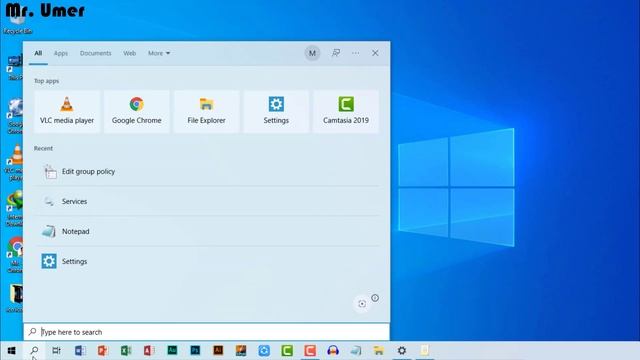Open the blue circular app on taskbar
640x360 pixels.
(x=264, y=350)
